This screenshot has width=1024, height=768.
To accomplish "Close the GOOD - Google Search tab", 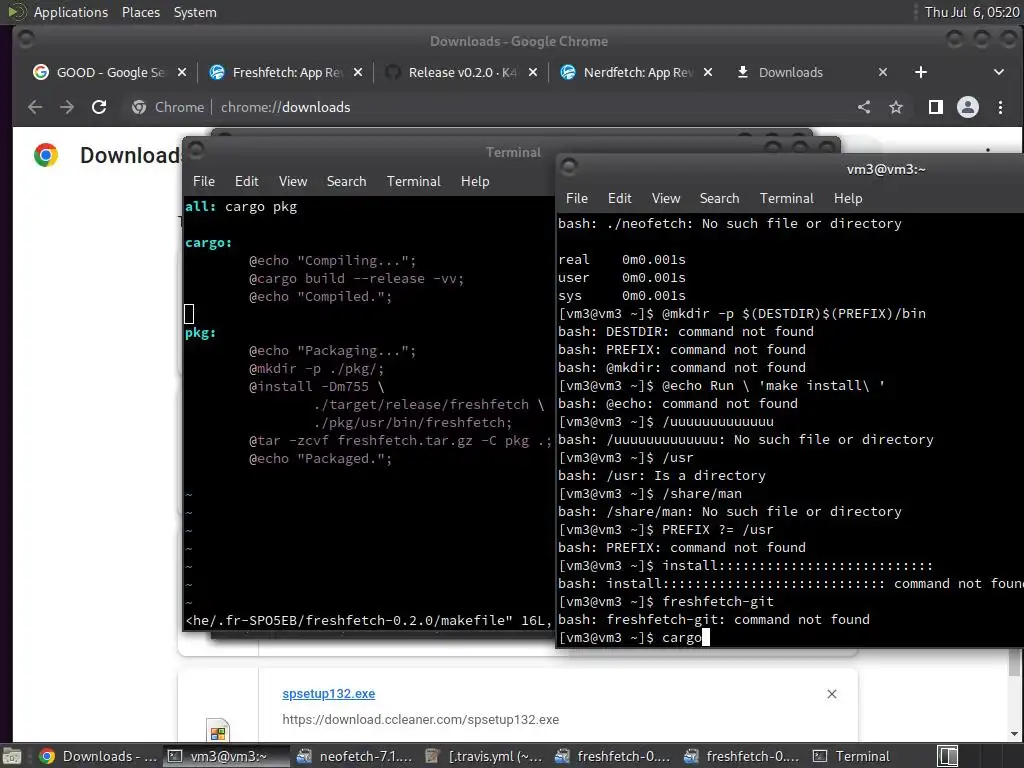I will tap(182, 72).
